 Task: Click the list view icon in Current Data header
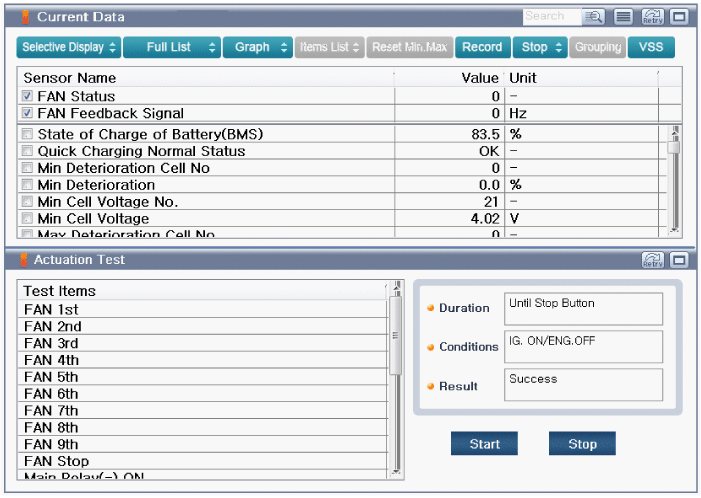[623, 17]
